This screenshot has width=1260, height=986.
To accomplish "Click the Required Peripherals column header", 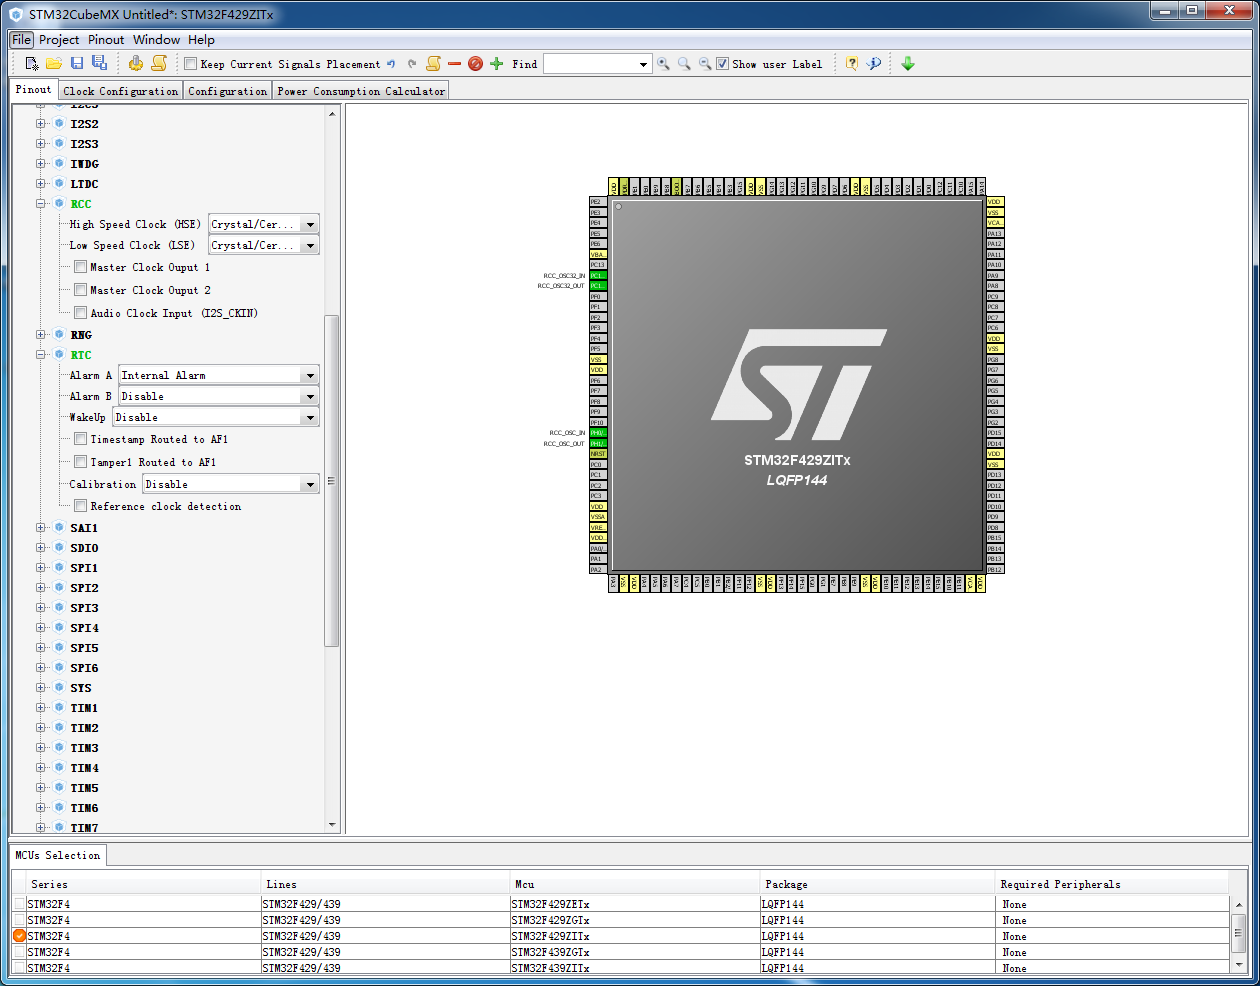I will pyautogui.click(x=1112, y=883).
